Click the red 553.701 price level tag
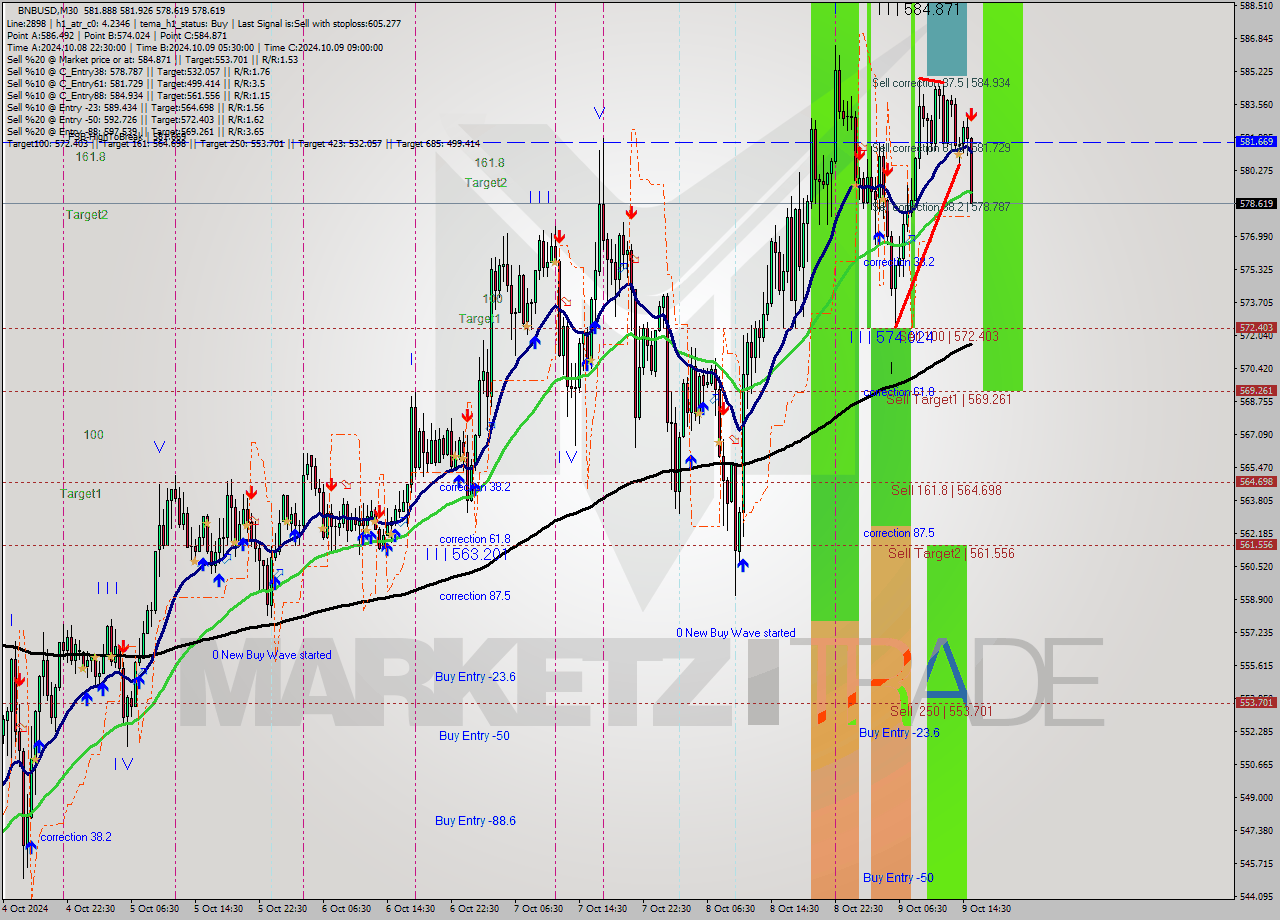The width and height of the screenshot is (1280, 920). point(1257,703)
